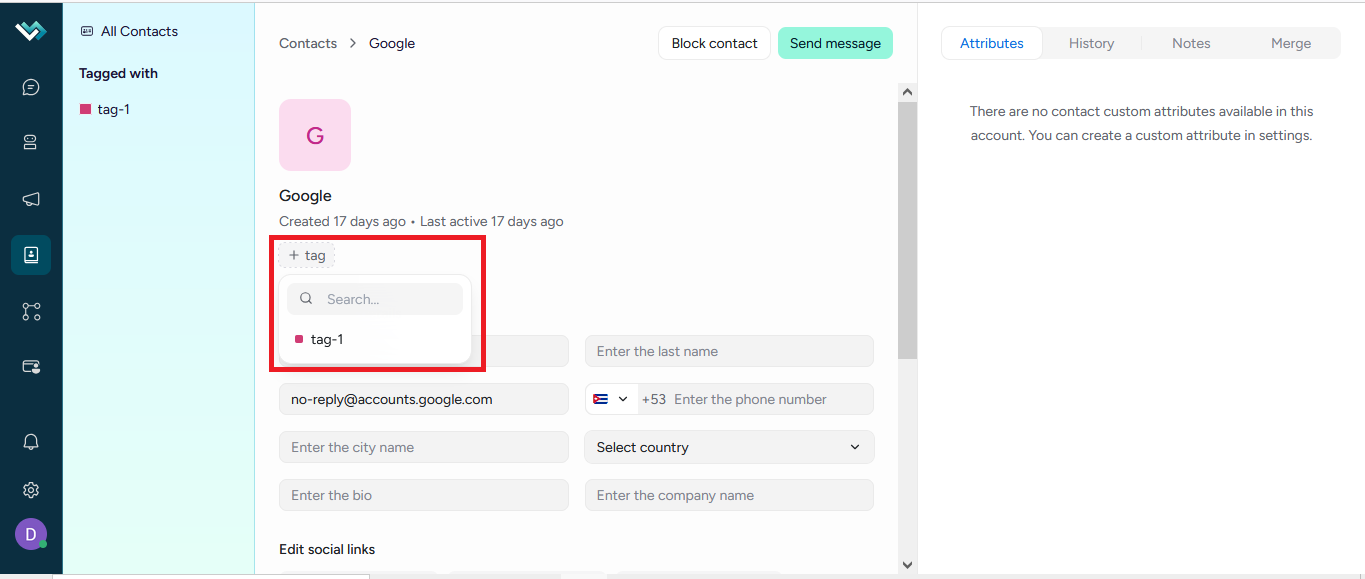Click the scrollbar down arrow
The image size is (1365, 579).
click(x=907, y=565)
